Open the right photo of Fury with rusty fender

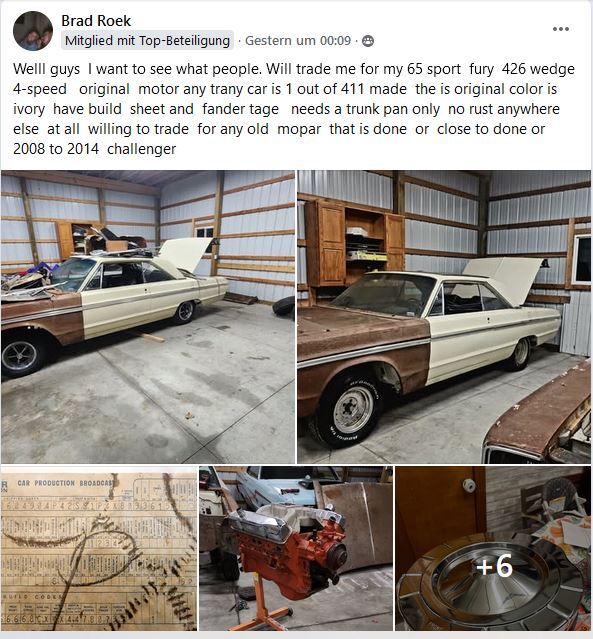tap(444, 317)
